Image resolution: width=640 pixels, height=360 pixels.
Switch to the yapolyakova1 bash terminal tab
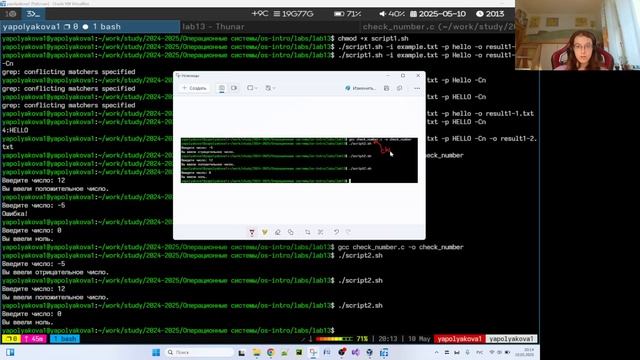pos(90,27)
